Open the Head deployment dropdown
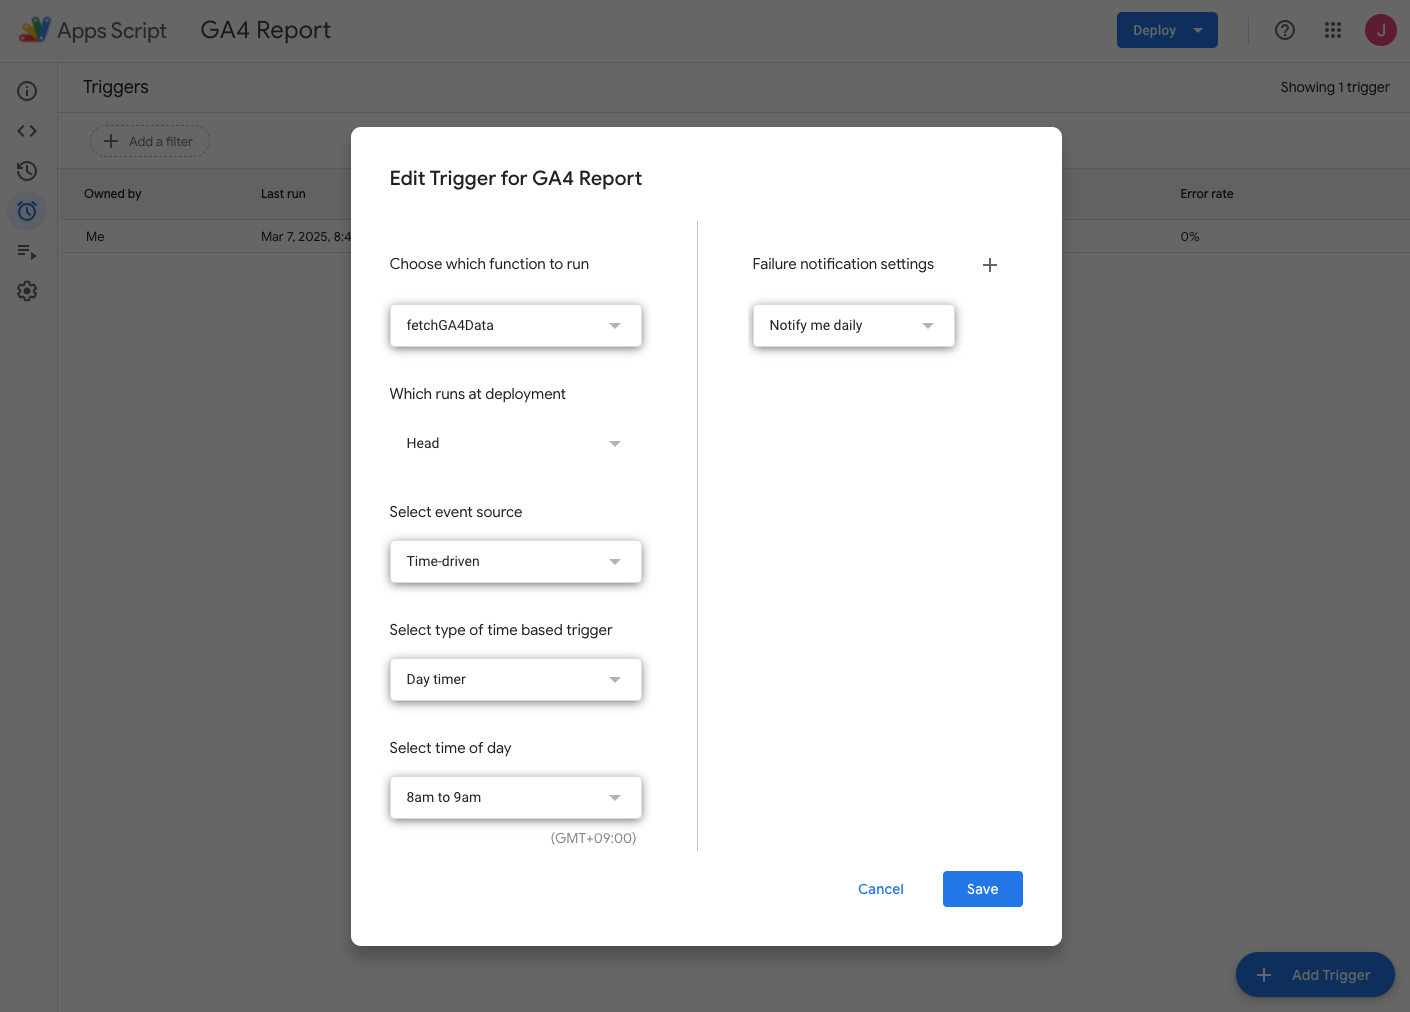 pyautogui.click(x=515, y=444)
